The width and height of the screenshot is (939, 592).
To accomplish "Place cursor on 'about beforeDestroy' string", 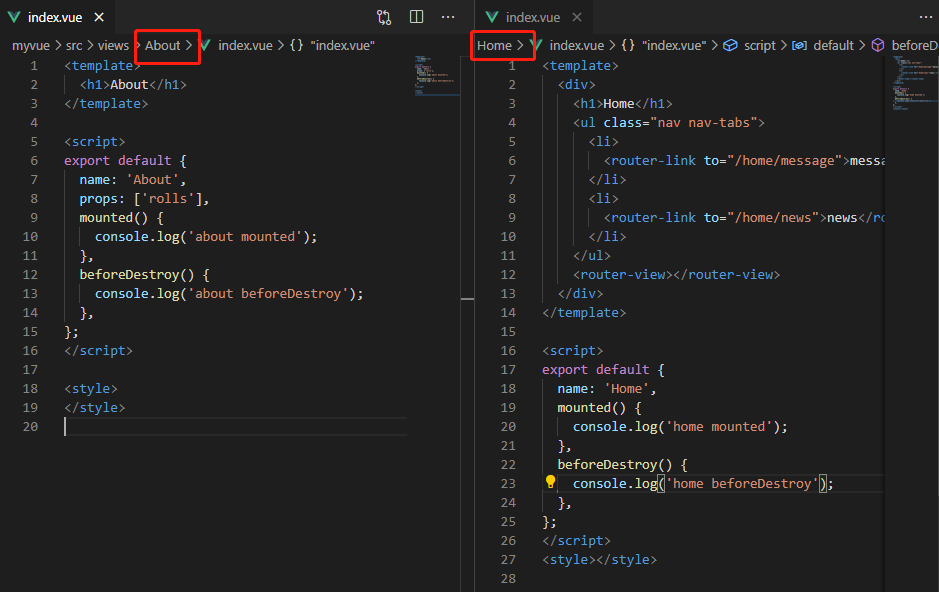I will [268, 293].
